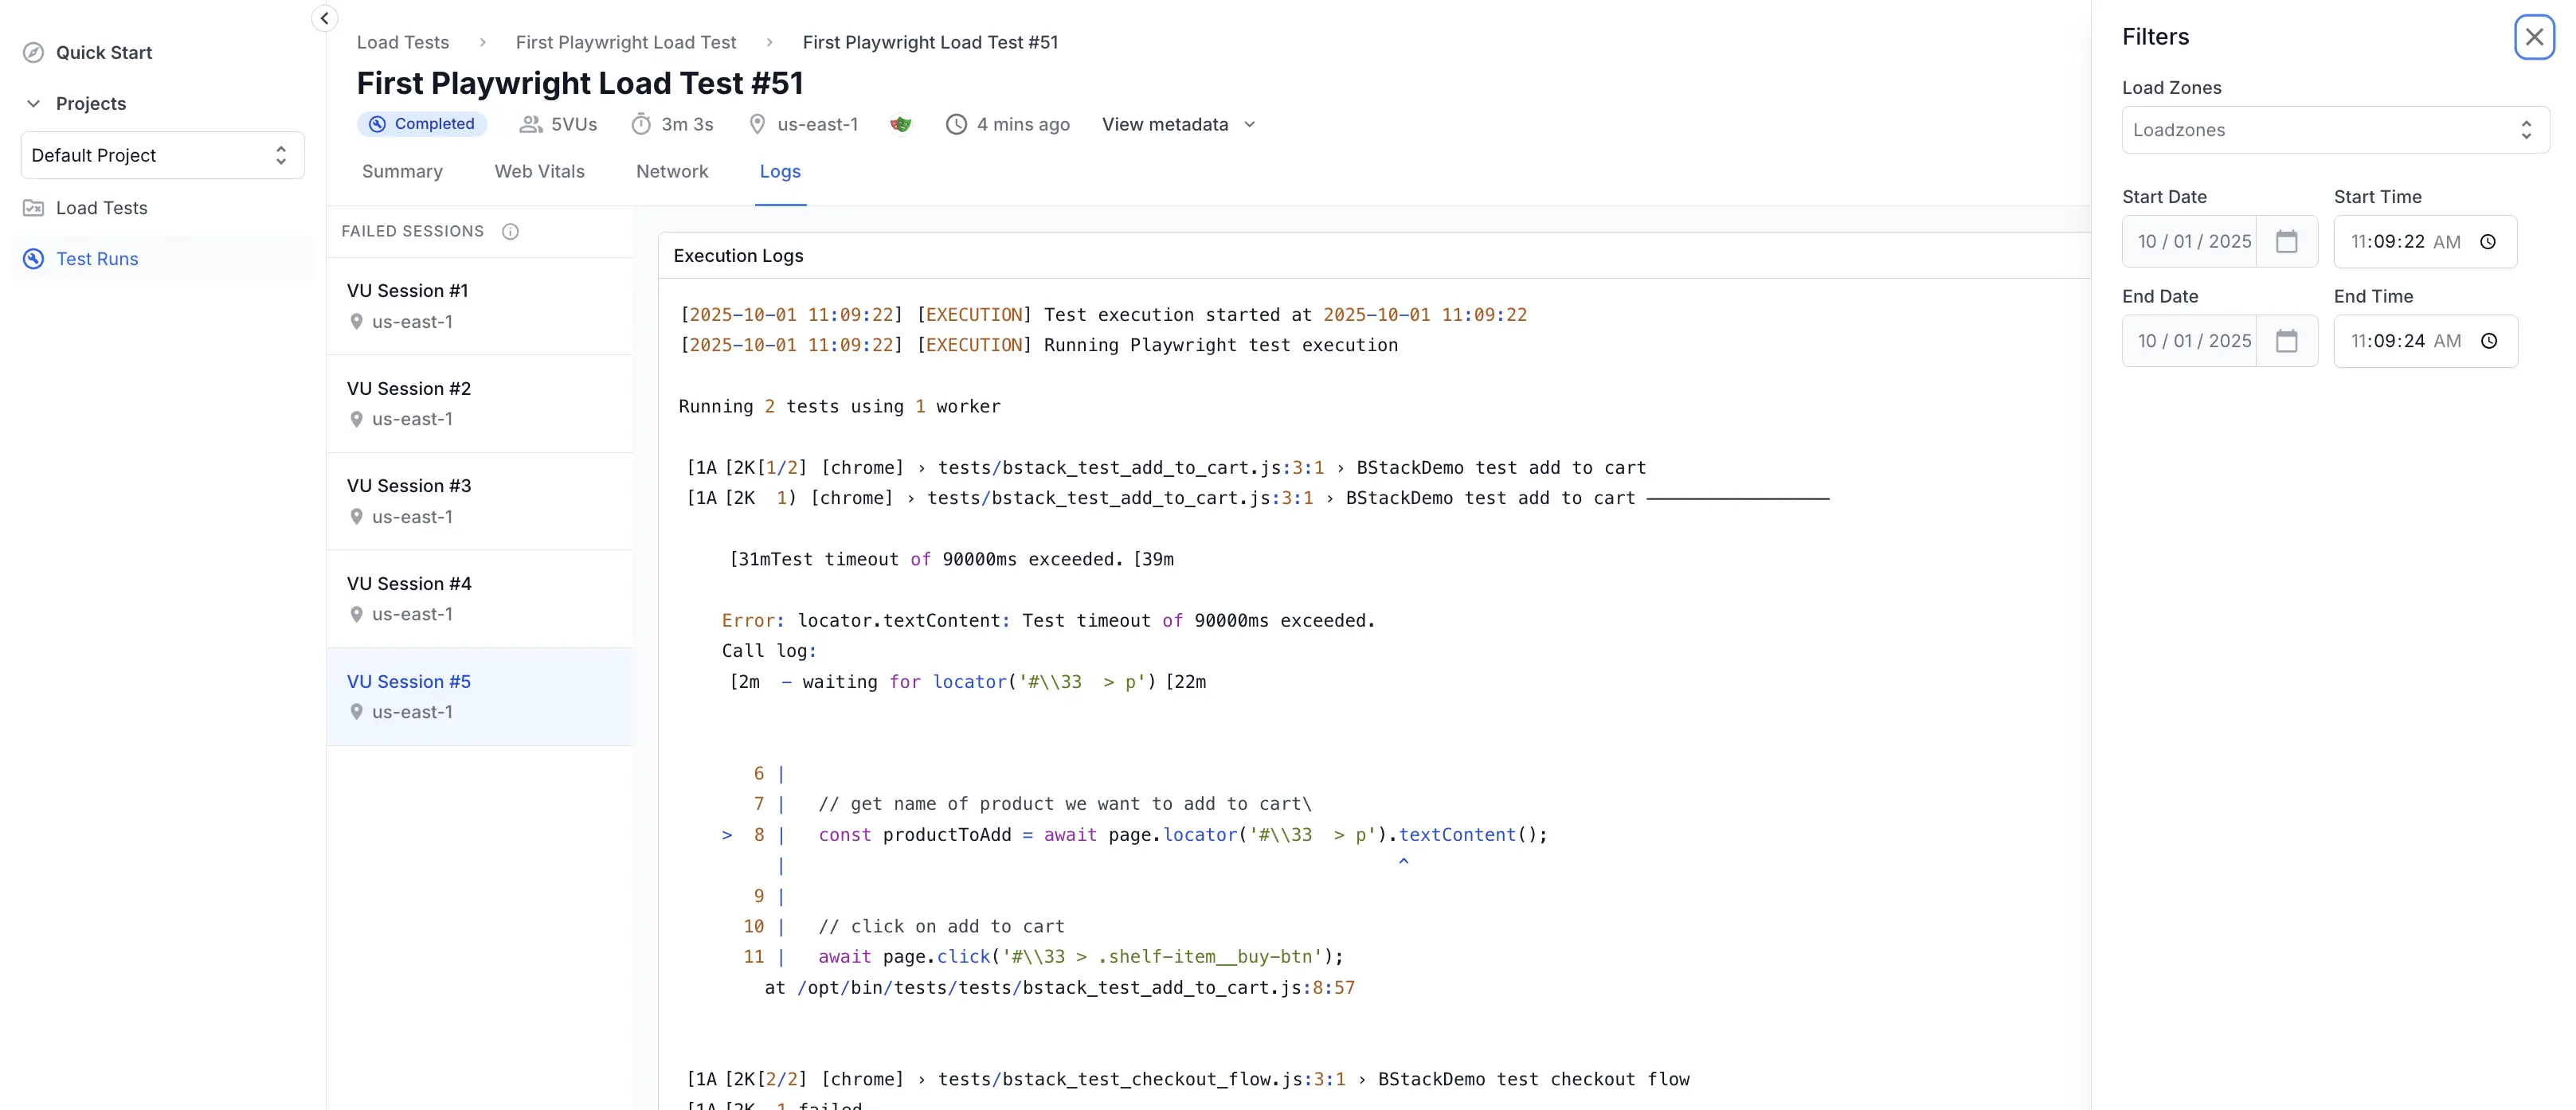Open the Loadzones dropdown
2576x1110 pixels.
click(x=2335, y=130)
